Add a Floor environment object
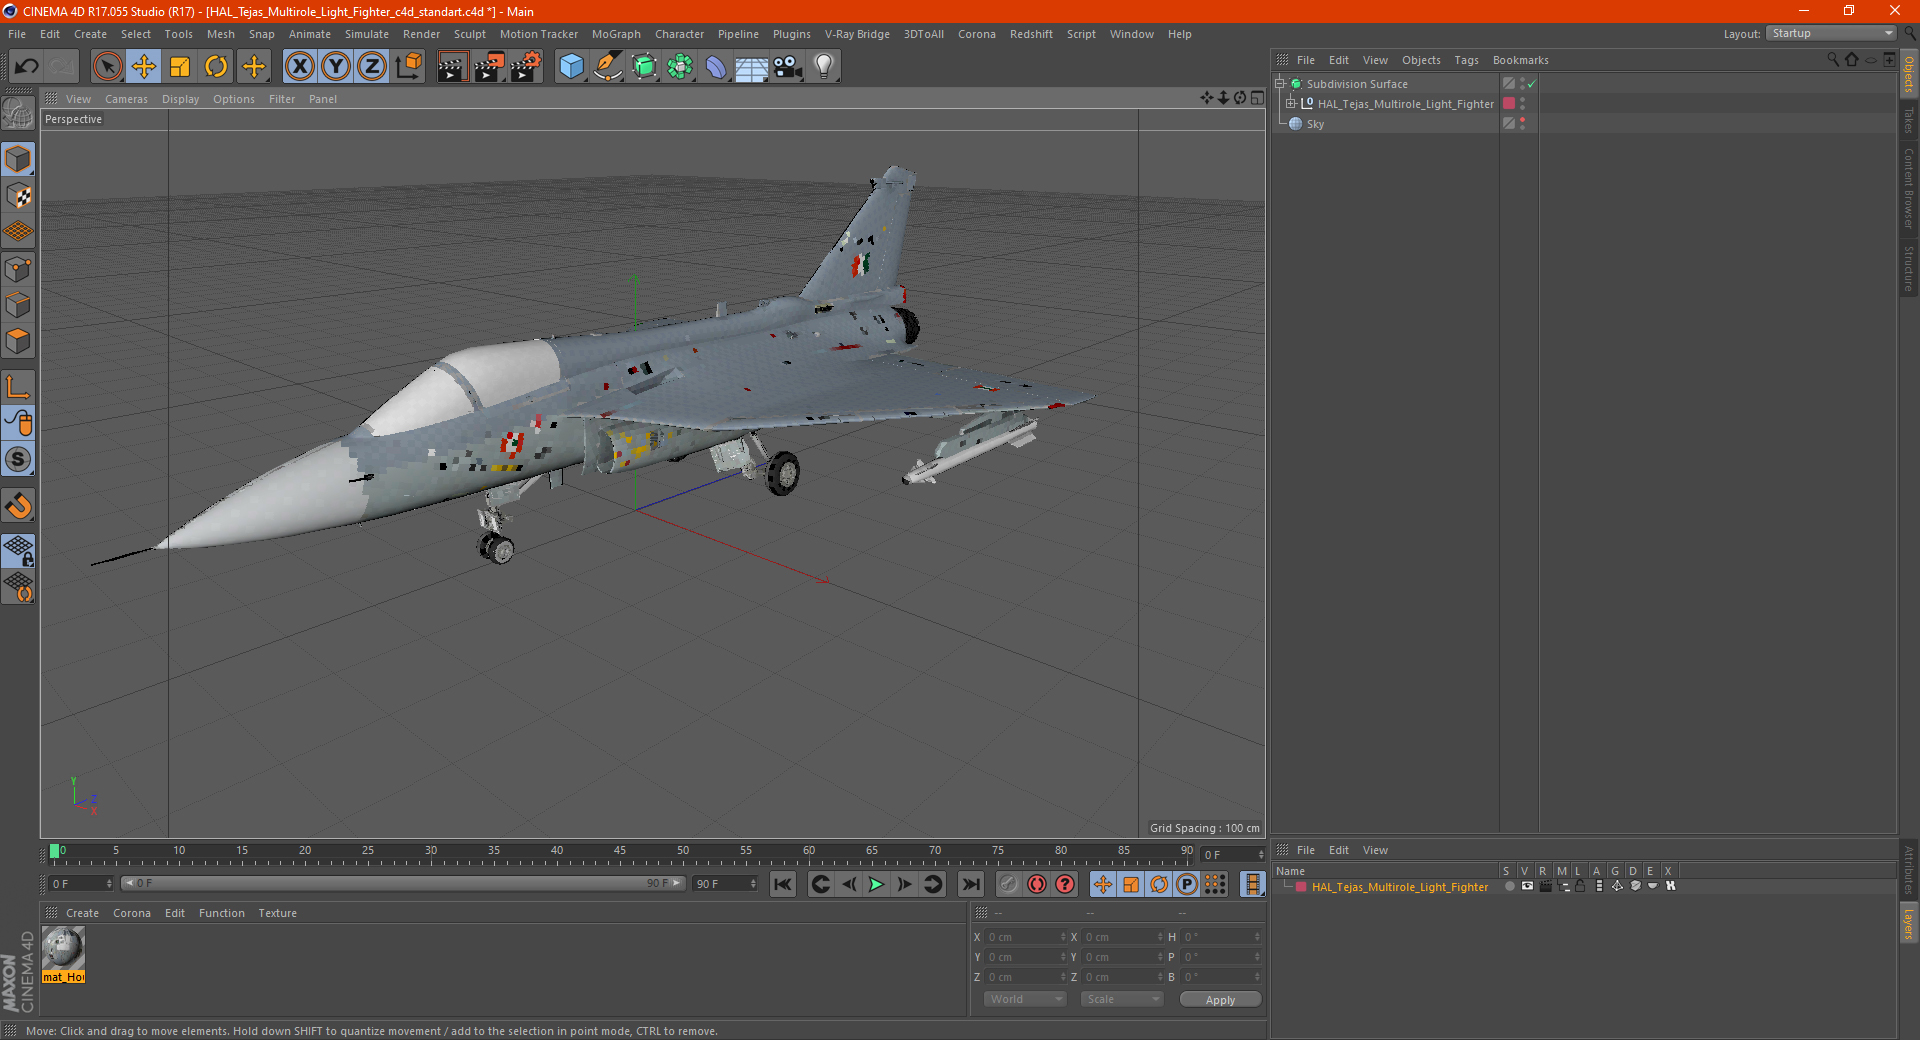The width and height of the screenshot is (1920, 1040). tap(752, 67)
